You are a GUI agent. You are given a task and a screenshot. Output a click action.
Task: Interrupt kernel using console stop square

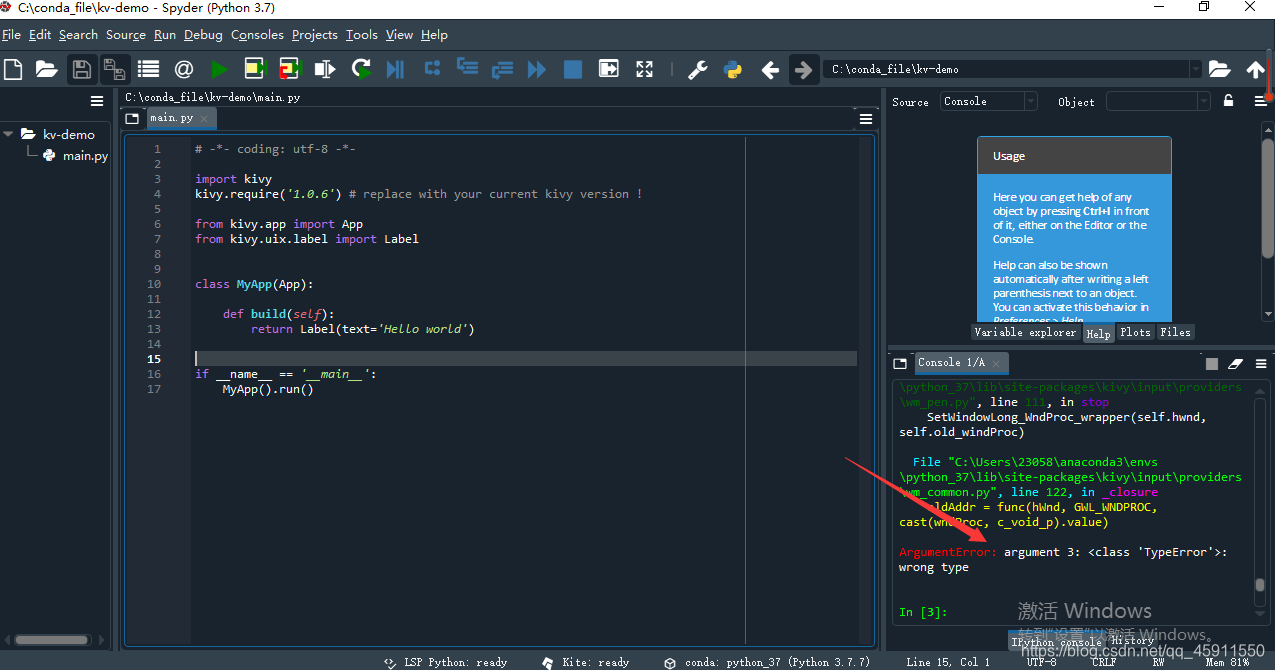[1212, 364]
